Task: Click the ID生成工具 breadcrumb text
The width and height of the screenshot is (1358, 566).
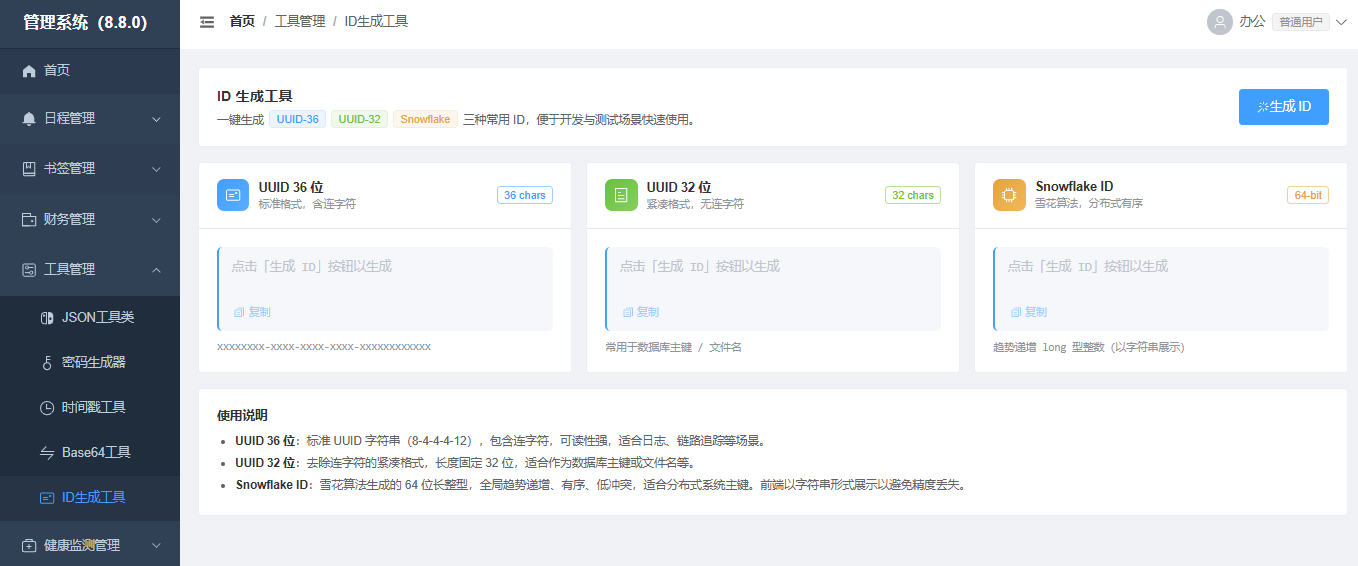Action: tap(376, 21)
